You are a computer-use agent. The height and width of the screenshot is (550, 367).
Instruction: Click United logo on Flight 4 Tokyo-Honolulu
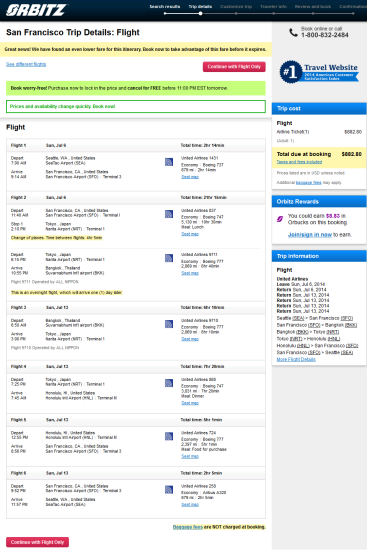coord(169,383)
